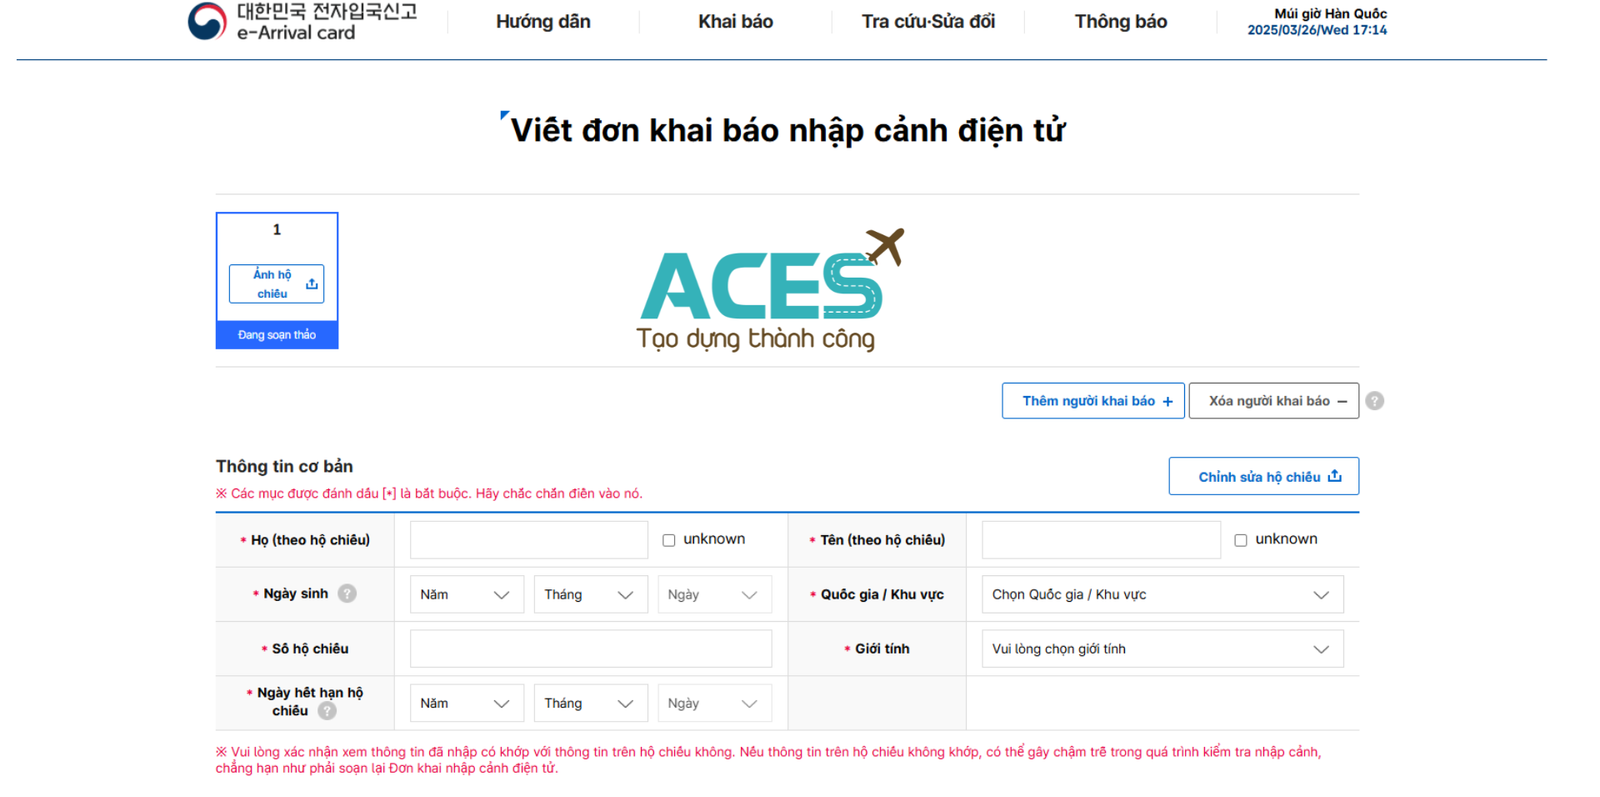Click the e-Arrival card site title
Viewport: 1600px width, 797px height.
pos(326,21)
